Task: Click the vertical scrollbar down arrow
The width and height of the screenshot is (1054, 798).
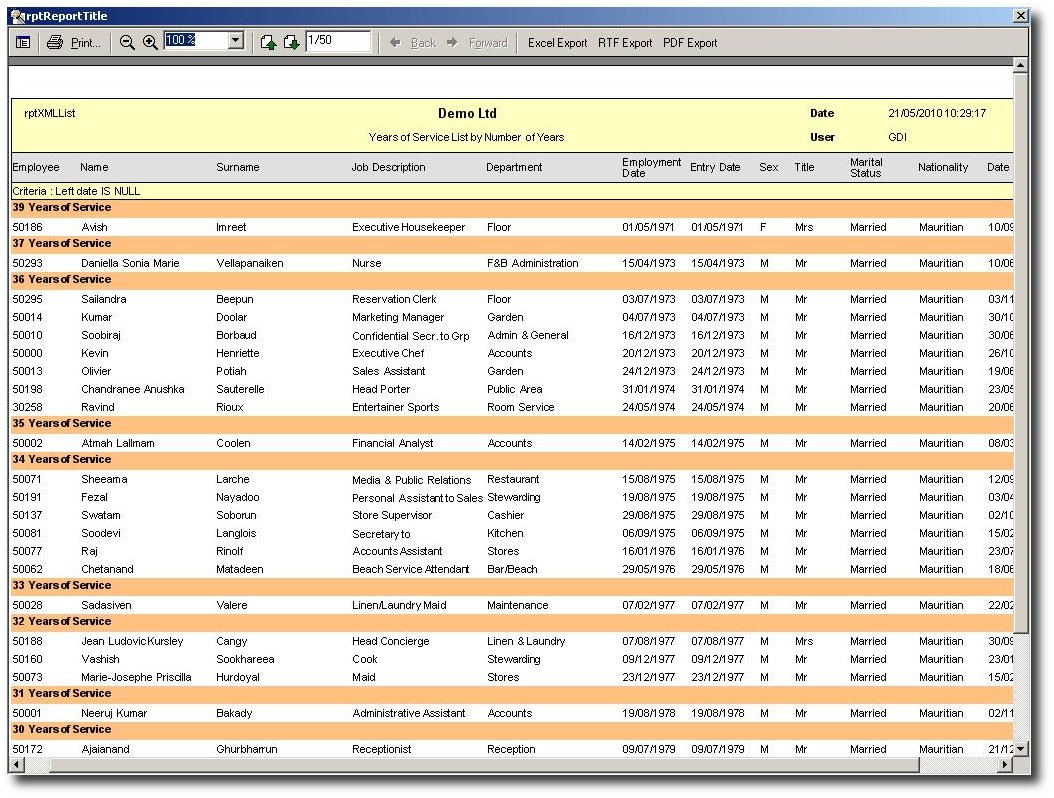Action: [x=1020, y=747]
